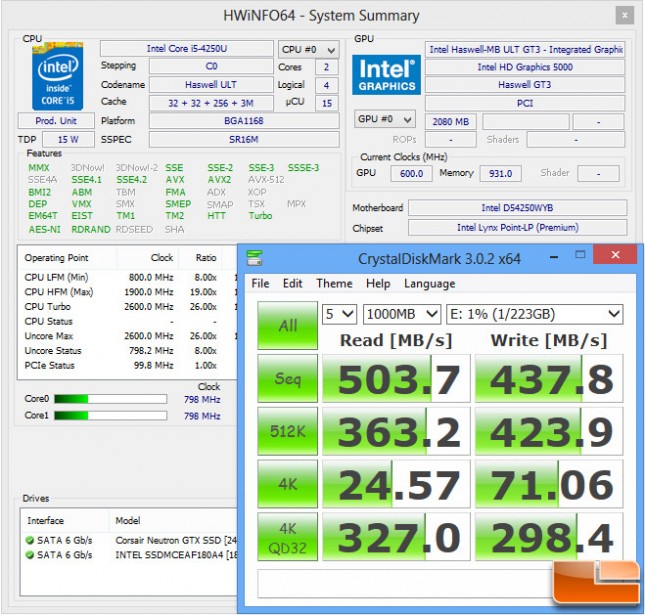The height and width of the screenshot is (615, 645).
Task: Click green status icon for INTEL SSDMCEAF180A4 drive
Action: click(30, 555)
